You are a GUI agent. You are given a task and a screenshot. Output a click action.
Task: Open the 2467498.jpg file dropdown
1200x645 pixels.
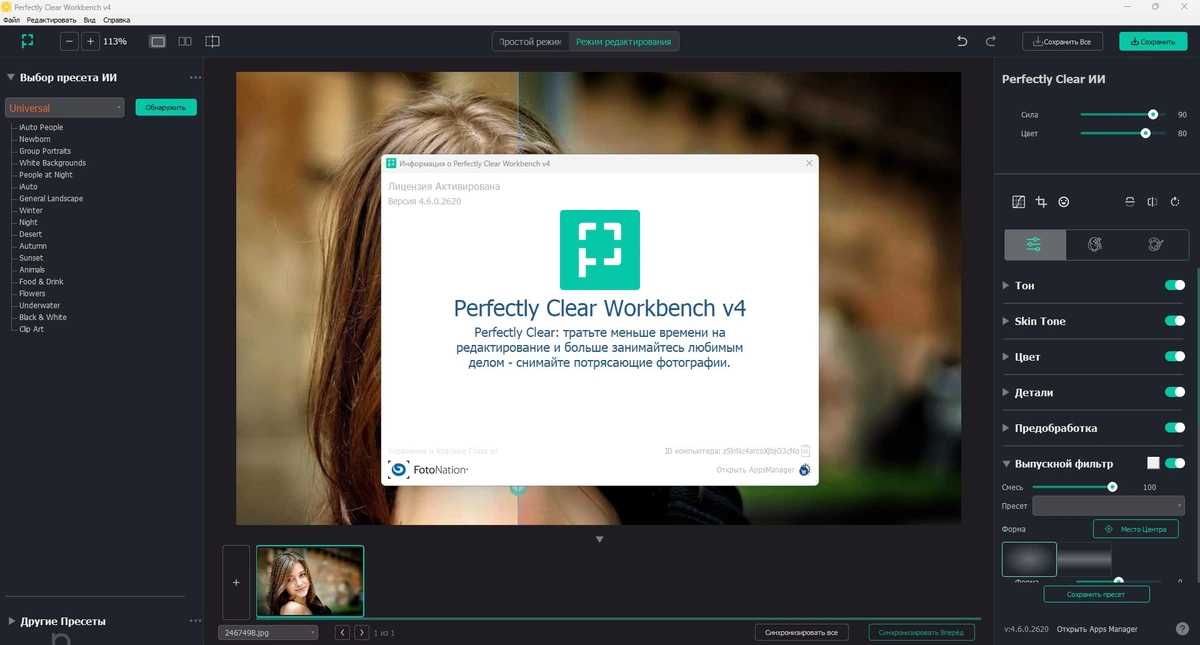268,632
